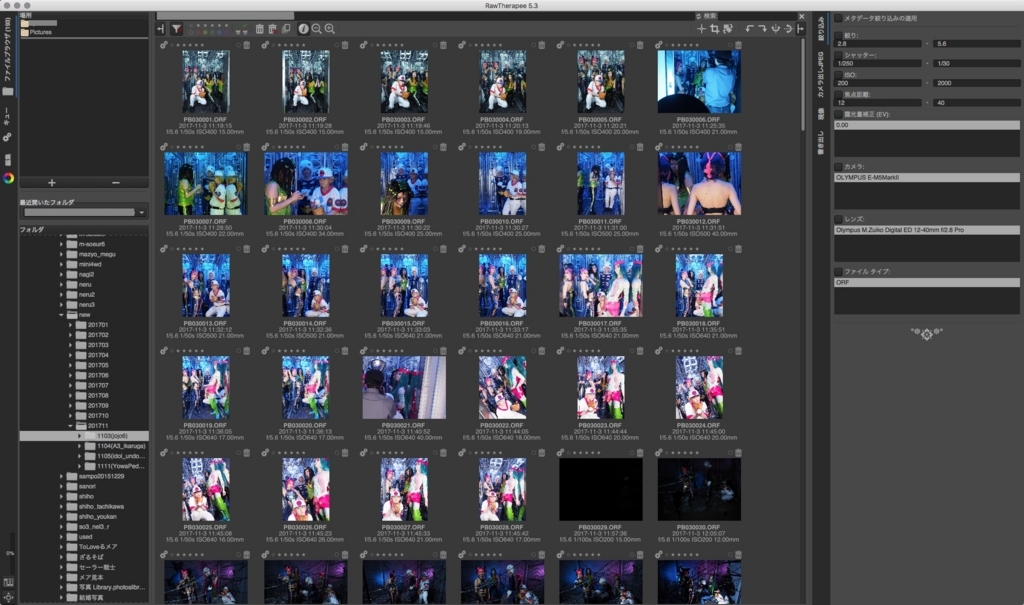
Task: Click the plus button under places list
Action: click(x=52, y=183)
